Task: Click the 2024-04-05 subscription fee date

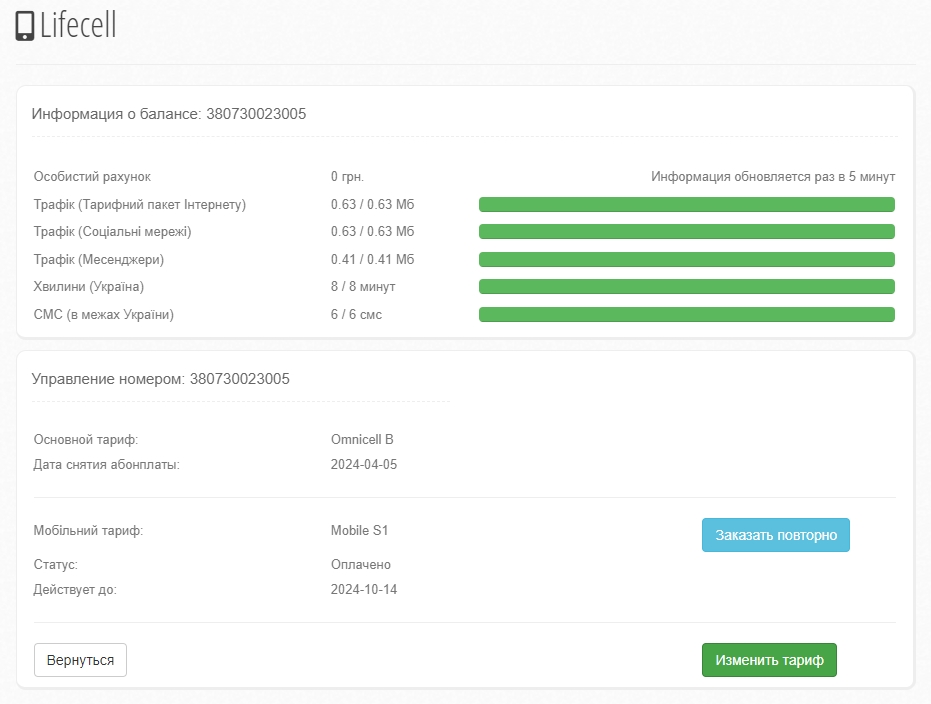Action: point(364,465)
